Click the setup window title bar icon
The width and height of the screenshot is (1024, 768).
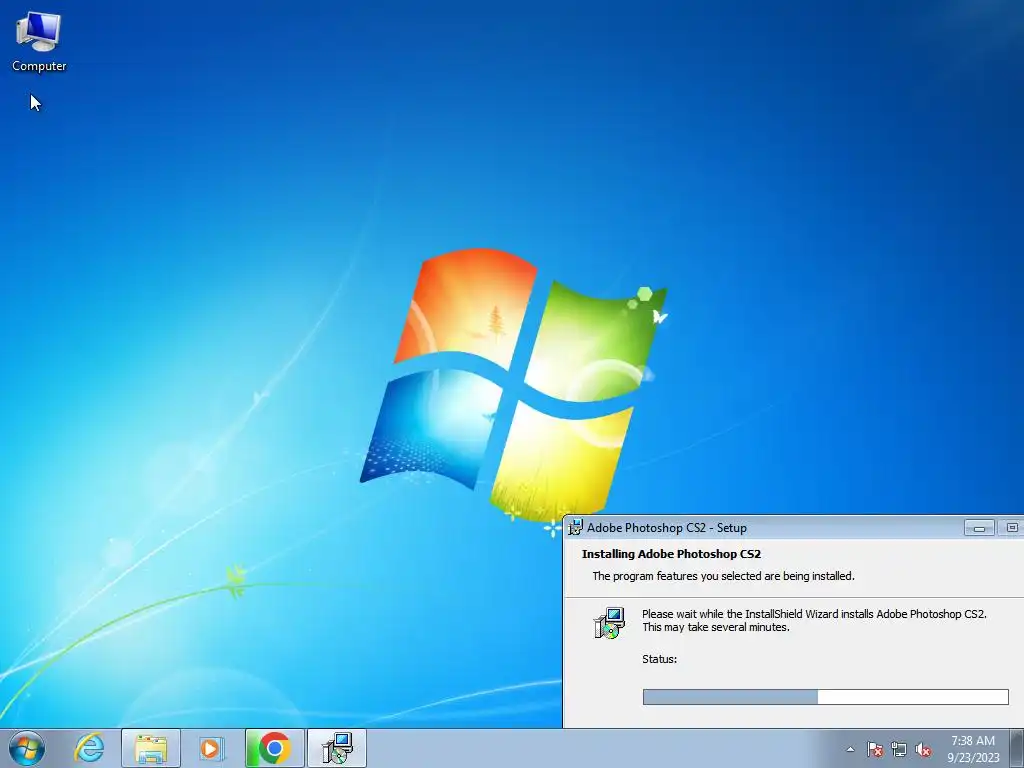pyautogui.click(x=575, y=527)
